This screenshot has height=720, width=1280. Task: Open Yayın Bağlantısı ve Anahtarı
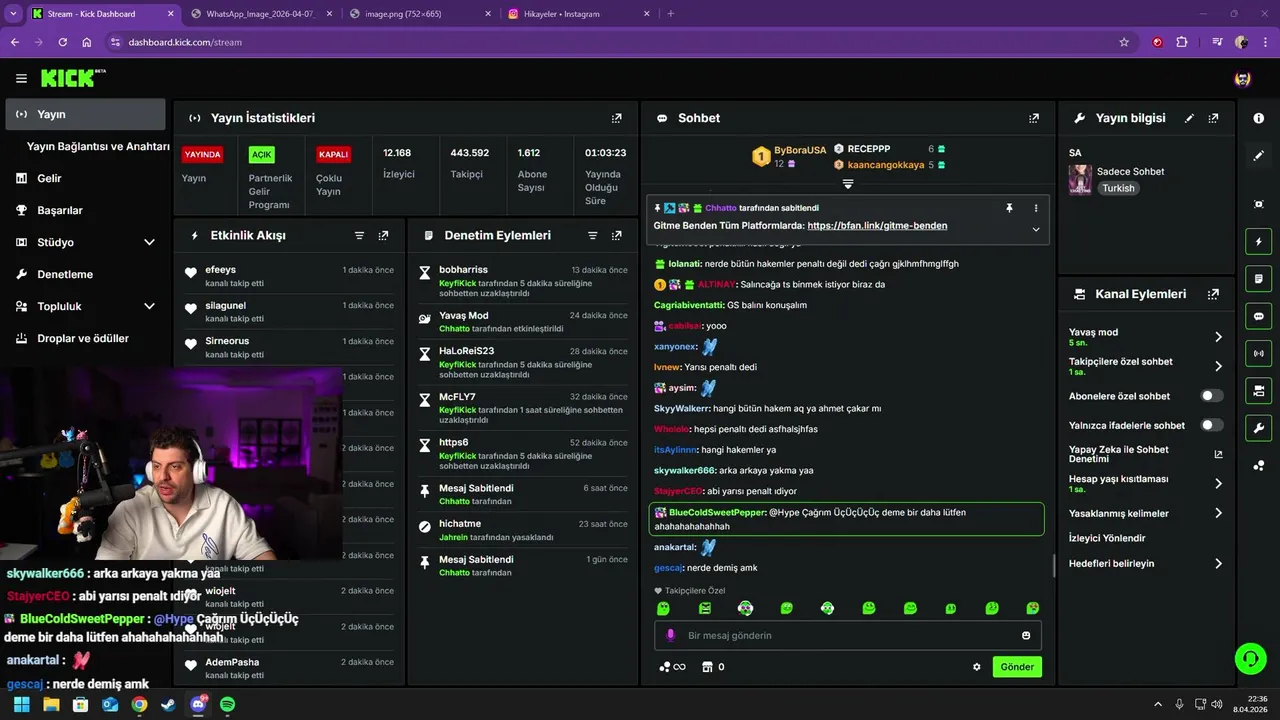pyautogui.click(x=98, y=146)
